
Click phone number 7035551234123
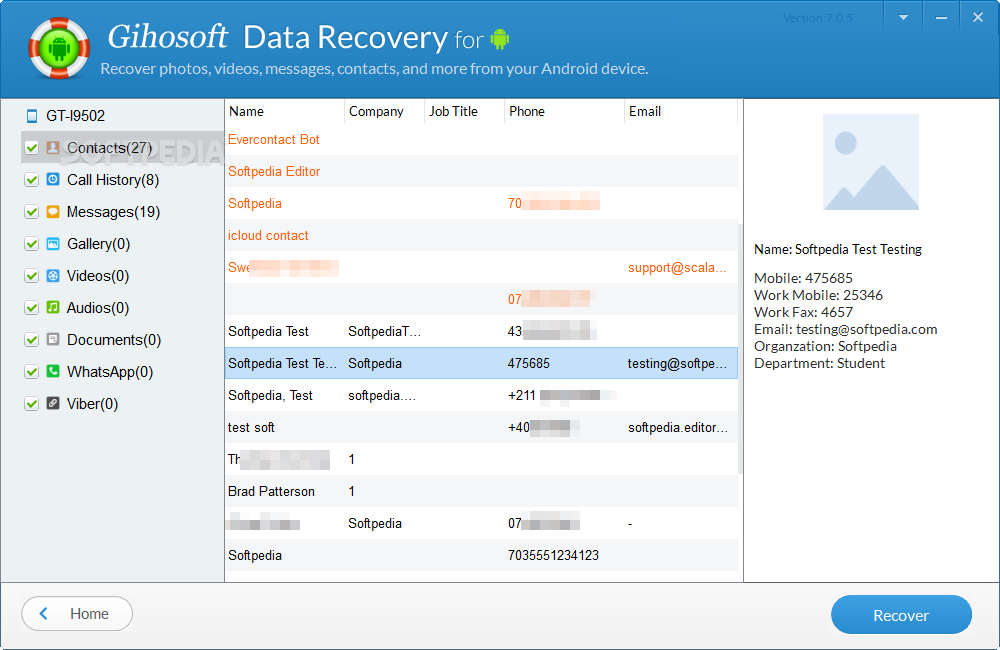[553, 556]
